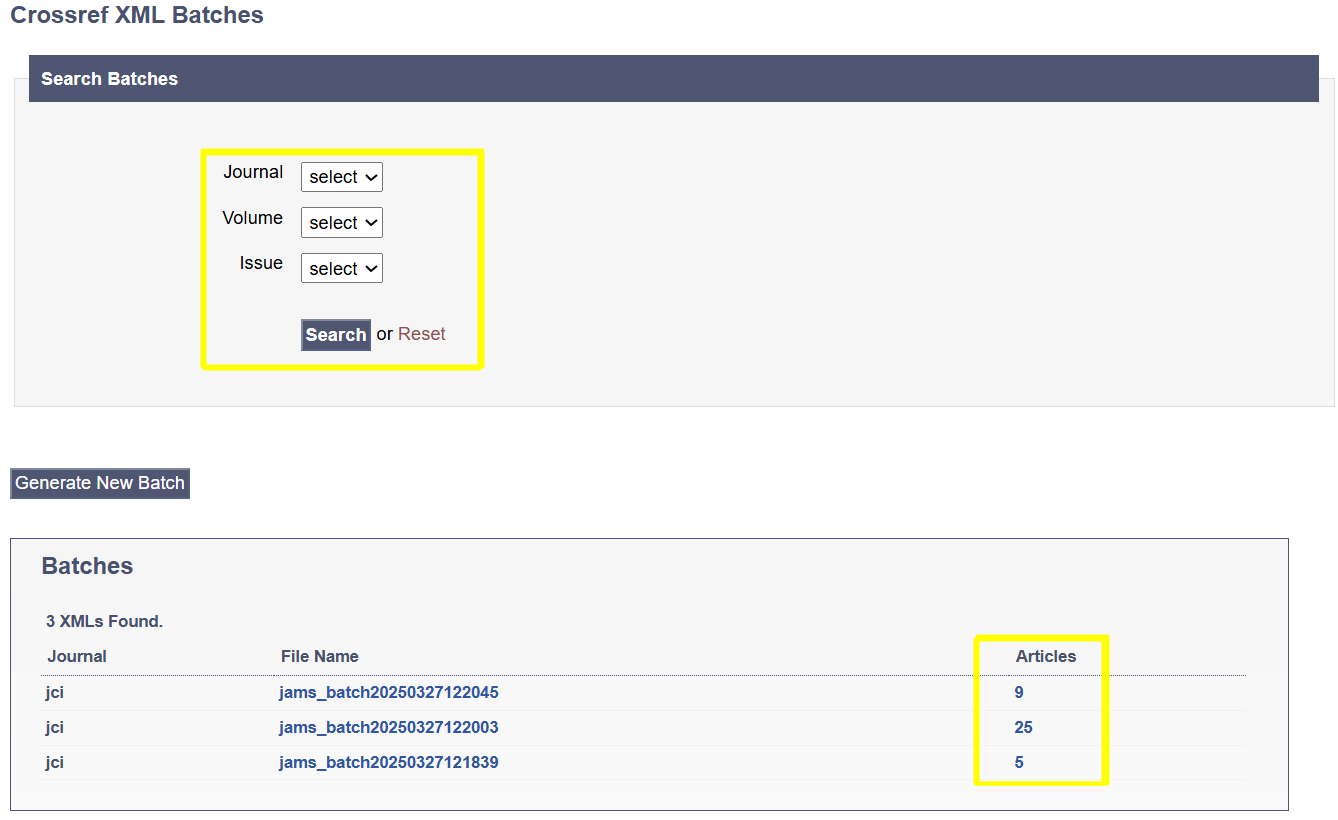Screen dimensions: 1338x820
Task: Select jci in the jams_batch20250327122045 row
Action: [55, 692]
